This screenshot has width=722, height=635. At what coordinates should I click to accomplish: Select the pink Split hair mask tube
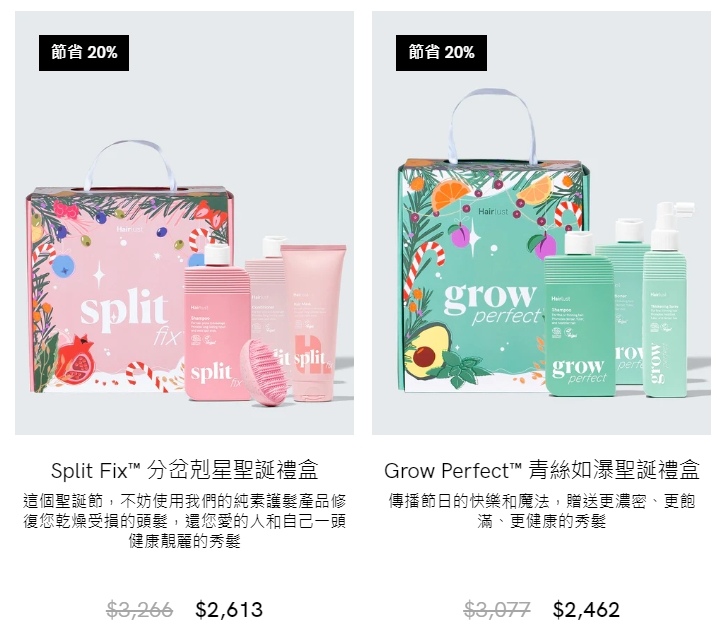coord(313,322)
